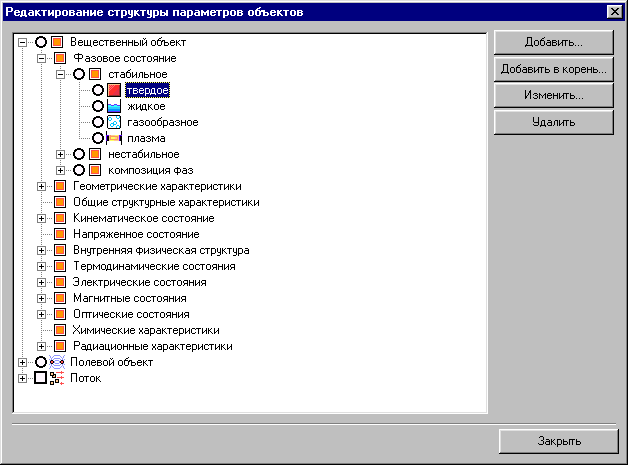Click orange icon beside Вещественный объект

(57, 42)
